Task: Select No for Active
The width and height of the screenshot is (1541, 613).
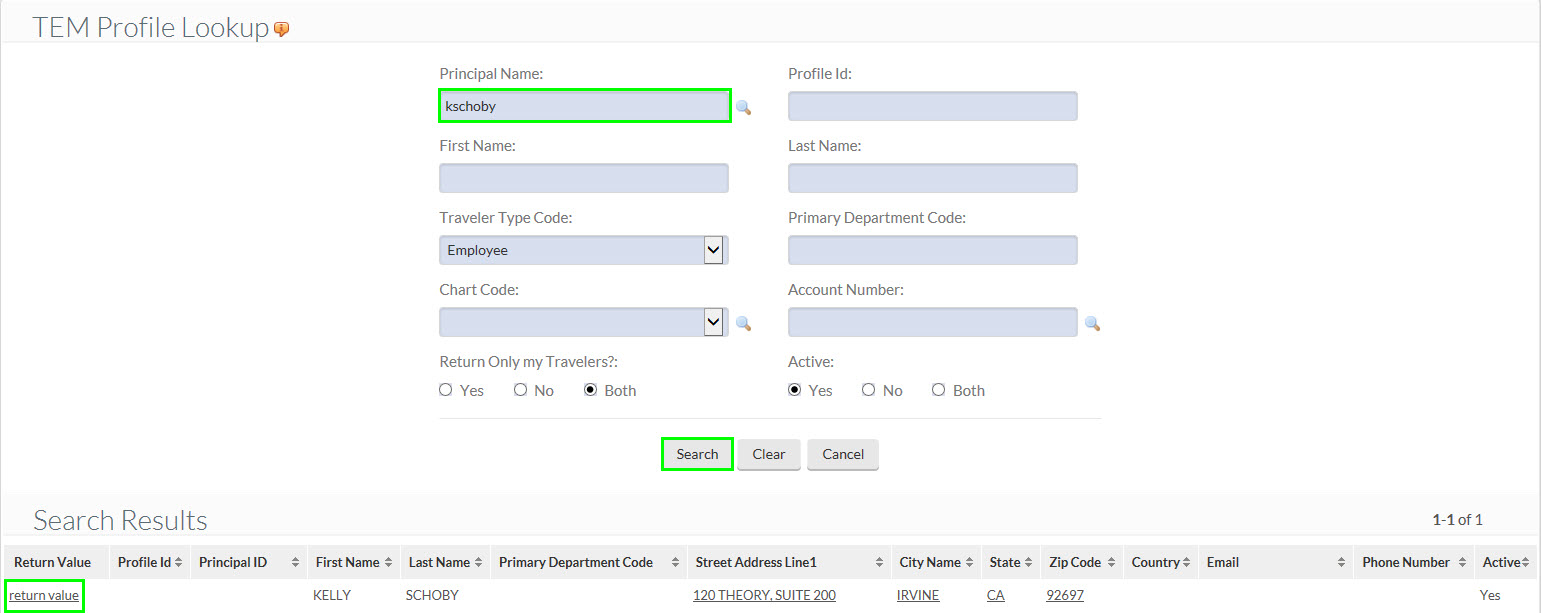Action: 869,390
